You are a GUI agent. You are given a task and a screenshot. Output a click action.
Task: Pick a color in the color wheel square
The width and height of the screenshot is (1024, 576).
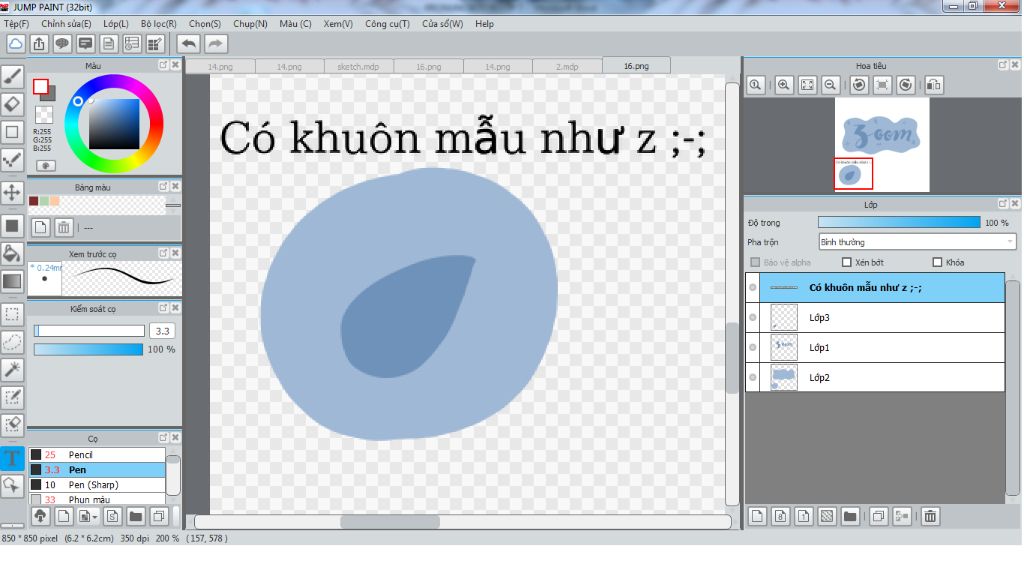tap(114, 124)
